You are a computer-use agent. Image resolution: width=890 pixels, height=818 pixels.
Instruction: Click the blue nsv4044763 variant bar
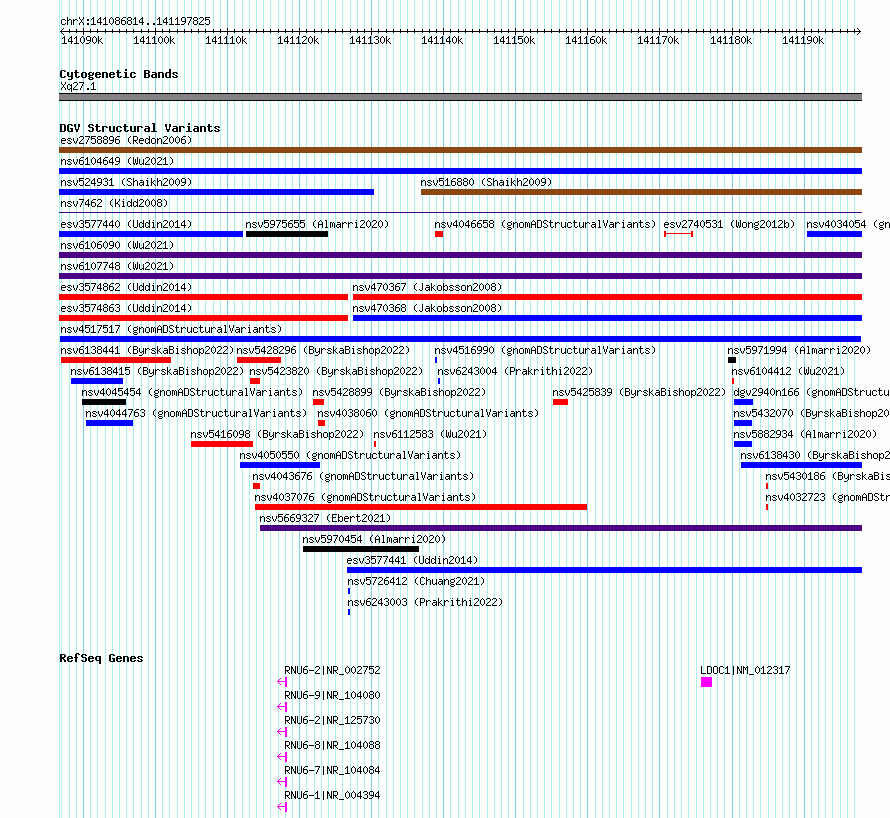[x=110, y=423]
